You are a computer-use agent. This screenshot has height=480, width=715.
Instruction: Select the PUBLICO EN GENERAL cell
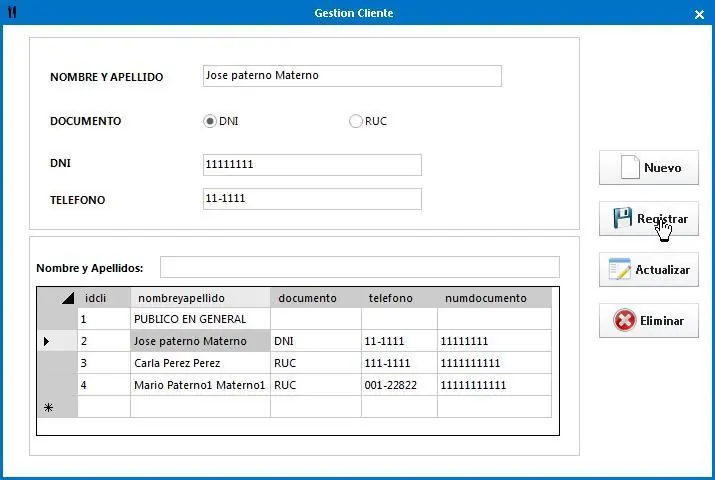(x=200, y=319)
